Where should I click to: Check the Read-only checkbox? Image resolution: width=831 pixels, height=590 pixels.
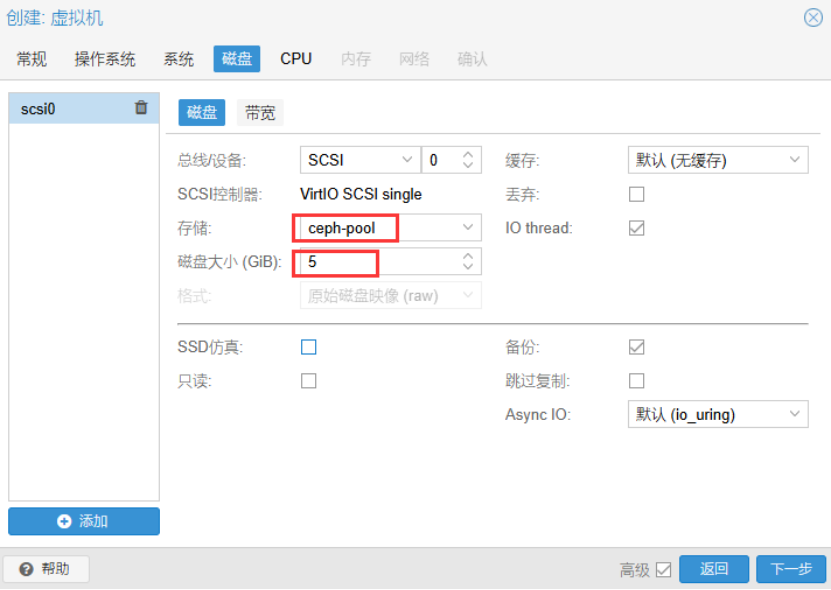(309, 381)
